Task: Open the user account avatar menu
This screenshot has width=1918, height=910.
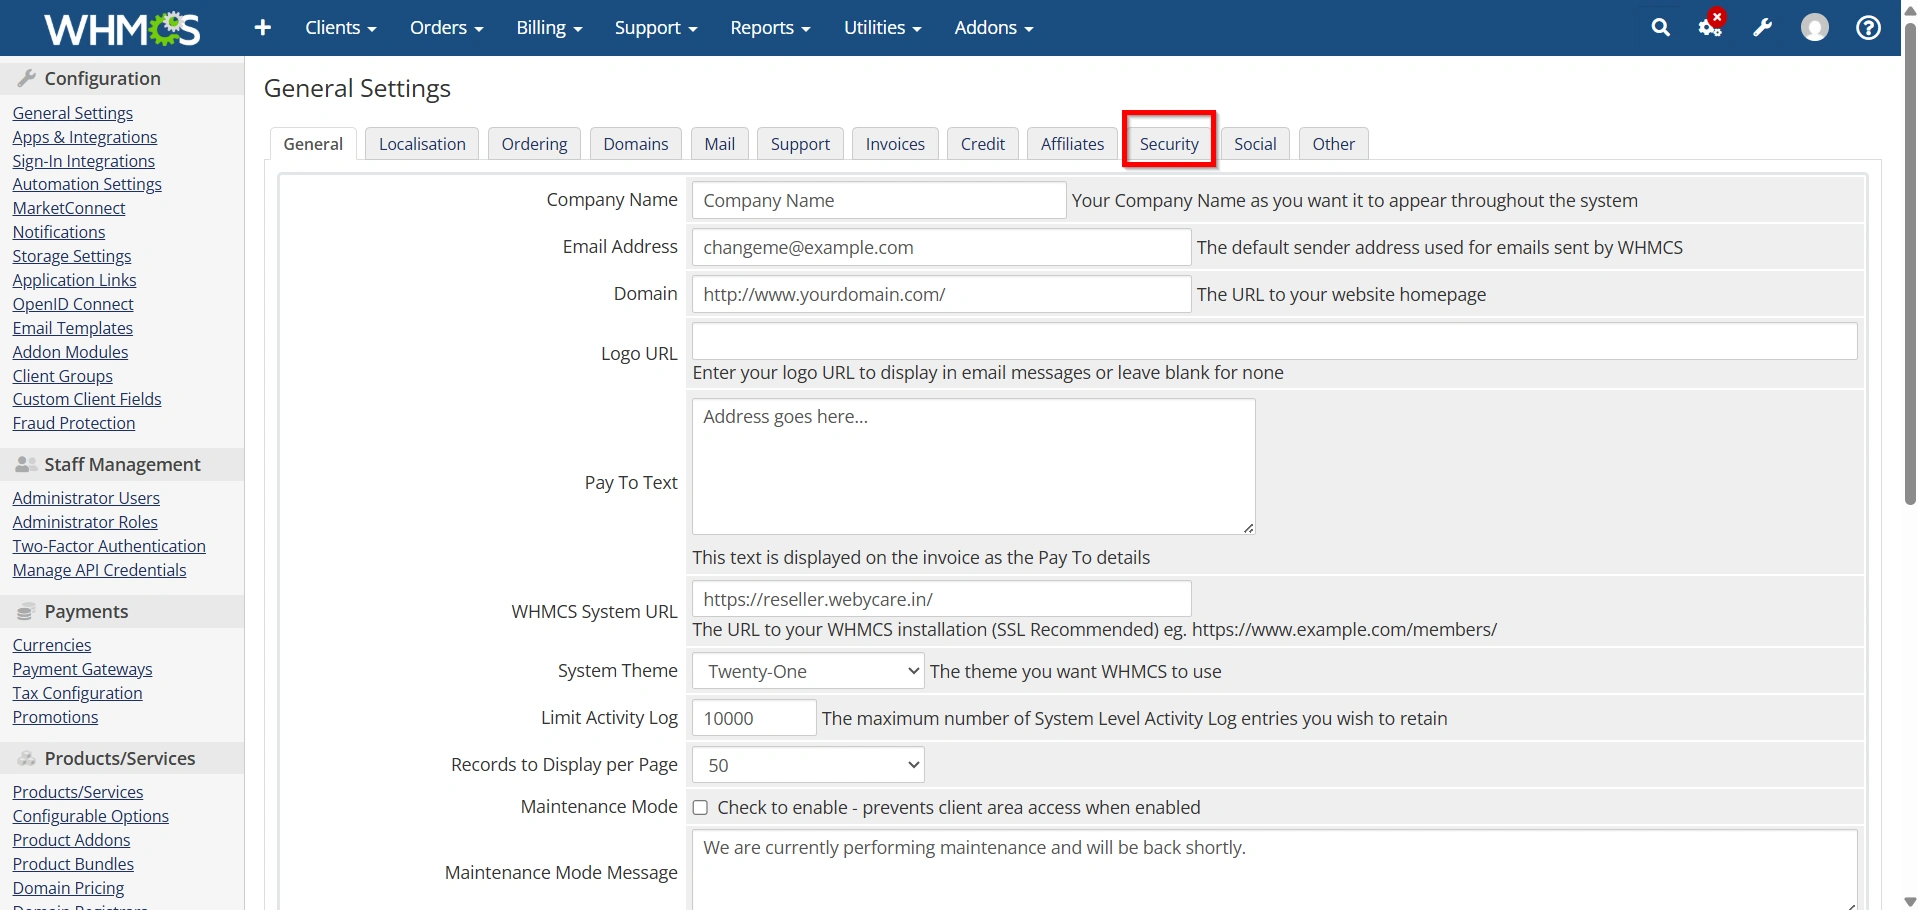Action: (1814, 28)
